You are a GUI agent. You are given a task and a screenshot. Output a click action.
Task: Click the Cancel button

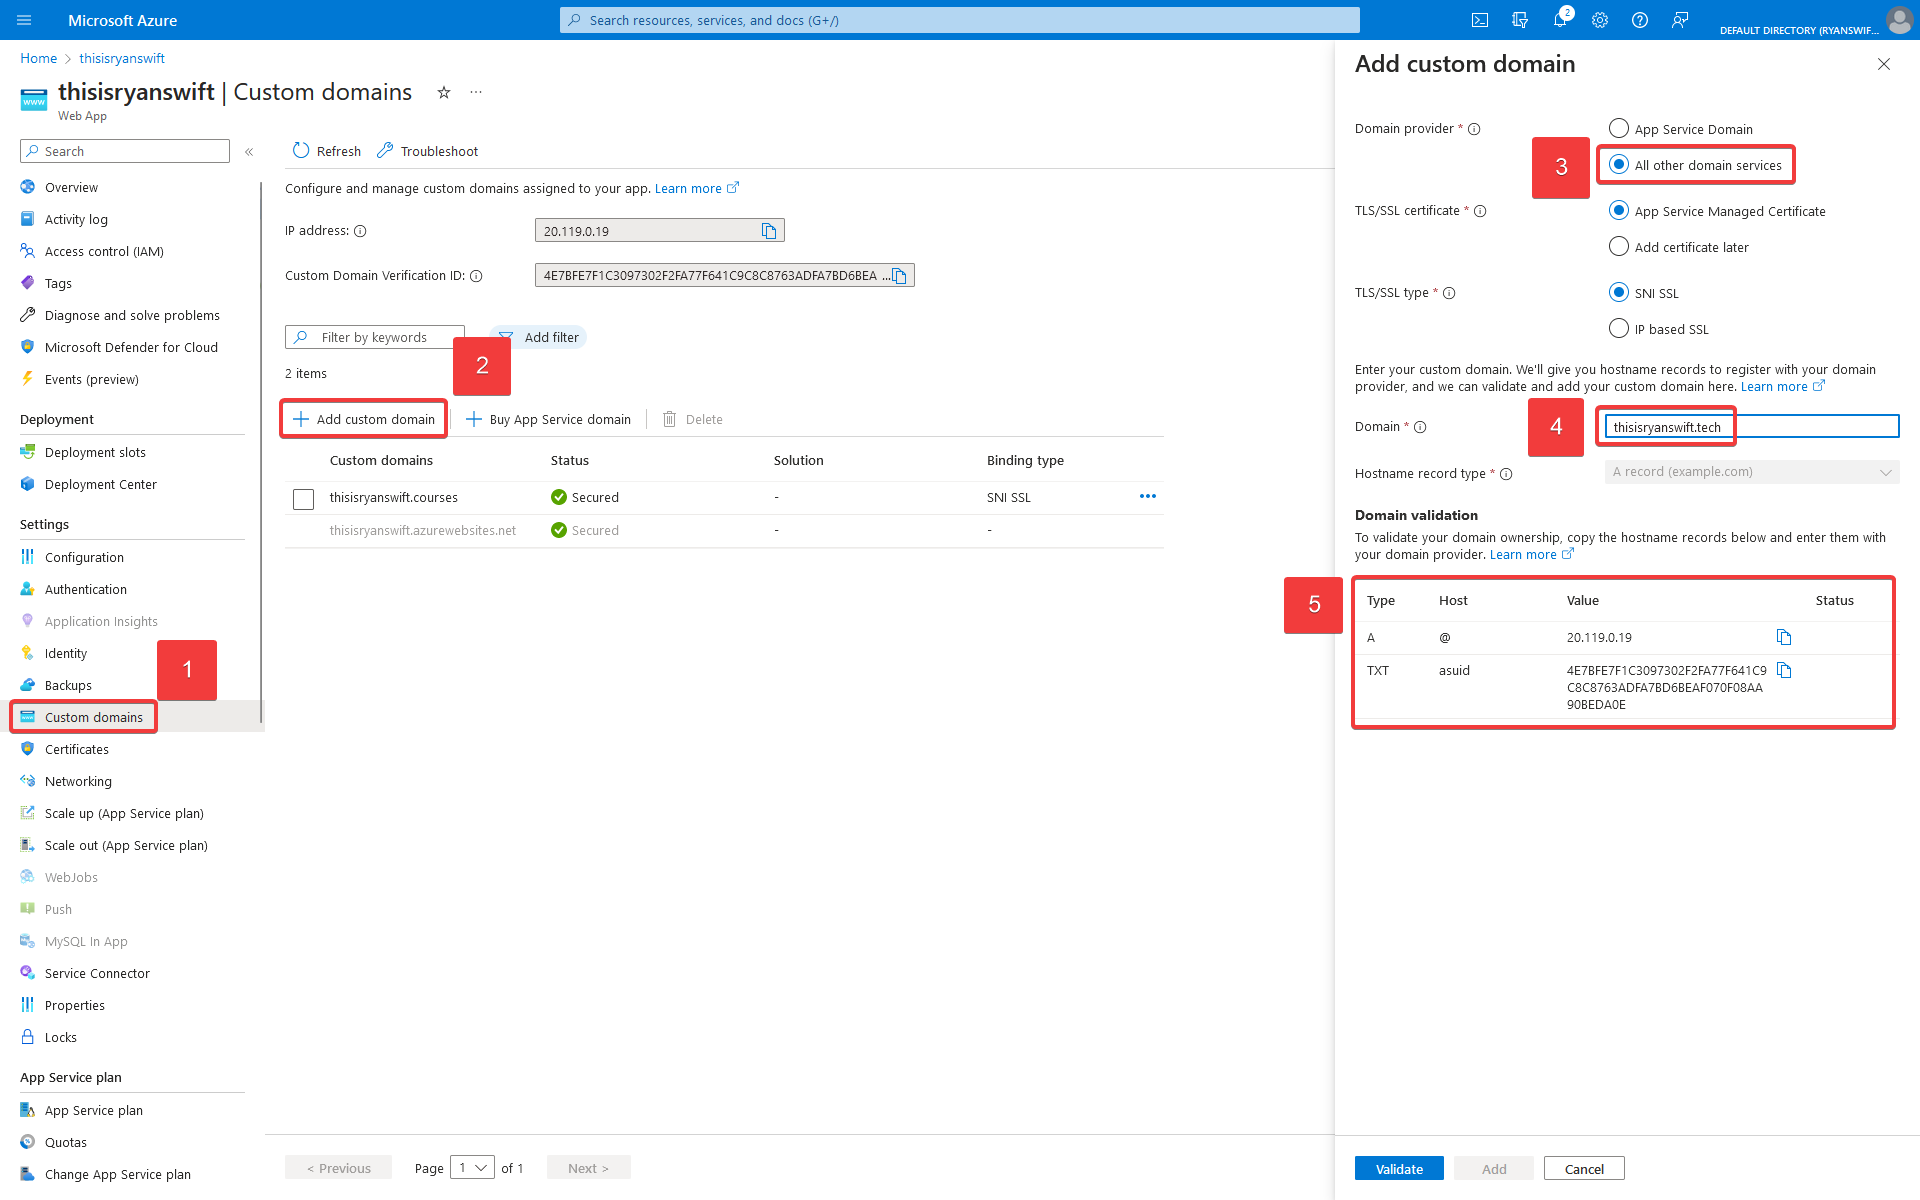tap(1584, 1168)
